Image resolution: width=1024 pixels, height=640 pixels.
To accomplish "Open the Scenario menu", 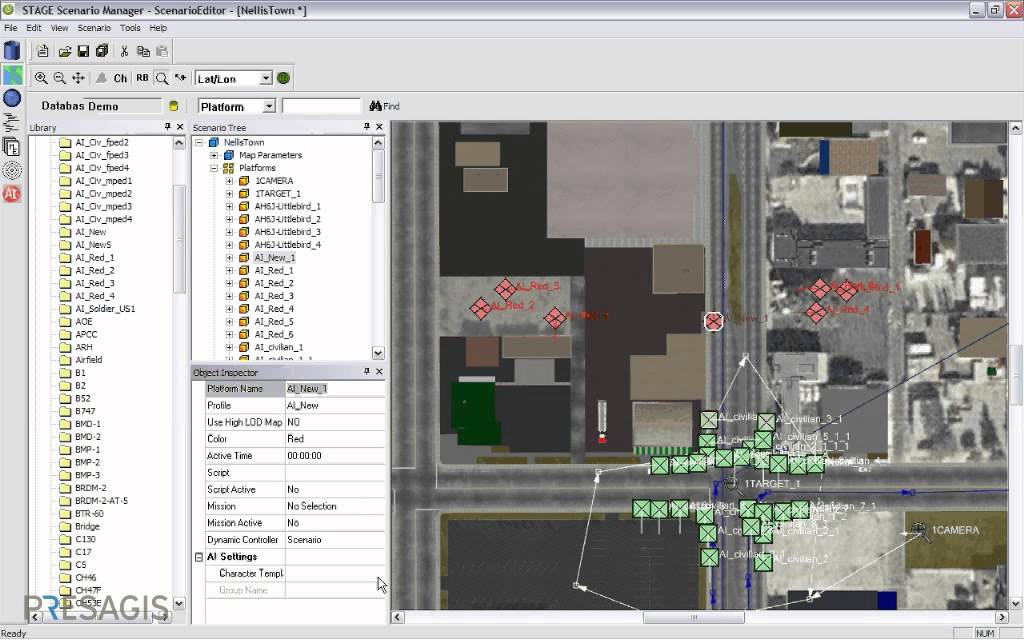I will coord(94,28).
